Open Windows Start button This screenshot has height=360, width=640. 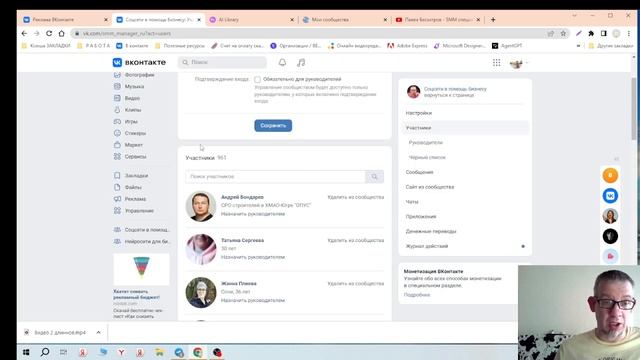[x=26, y=352]
